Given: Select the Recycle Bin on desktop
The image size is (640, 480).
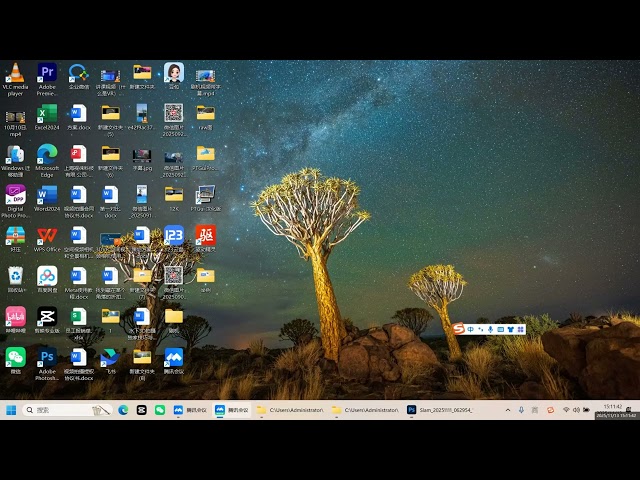Looking at the screenshot, I should click(x=15, y=280).
